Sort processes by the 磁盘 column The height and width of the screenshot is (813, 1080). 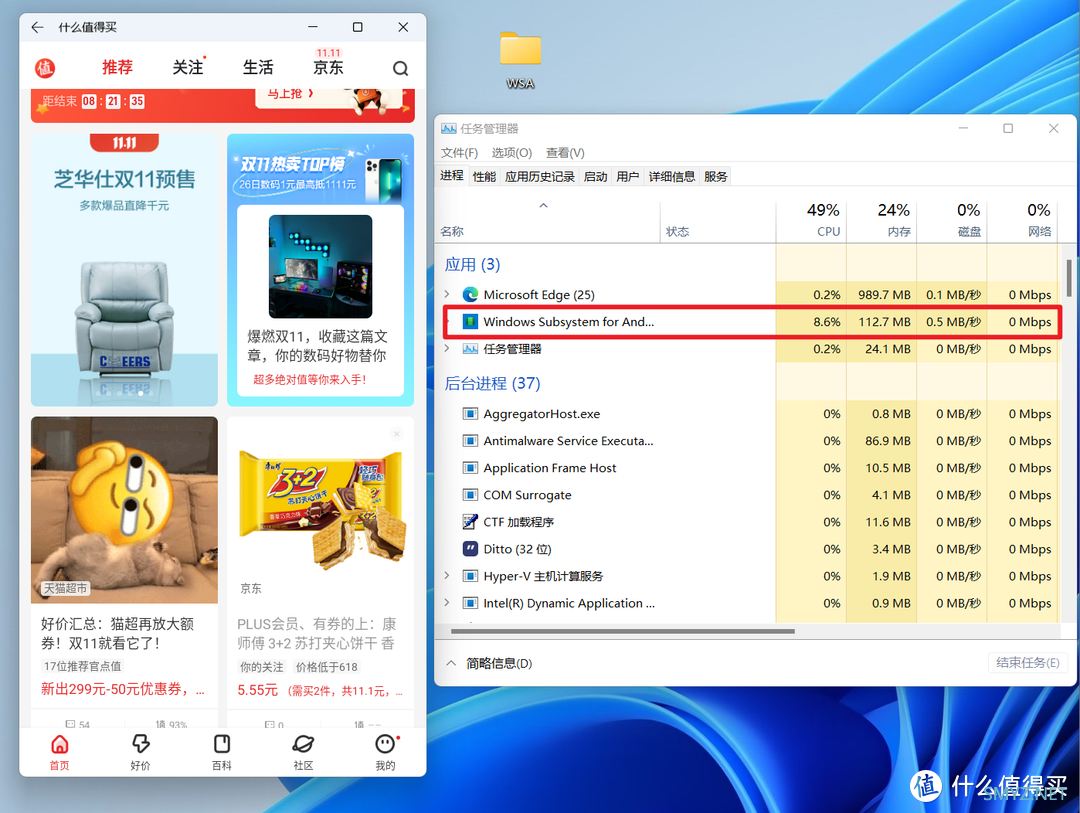[953, 220]
